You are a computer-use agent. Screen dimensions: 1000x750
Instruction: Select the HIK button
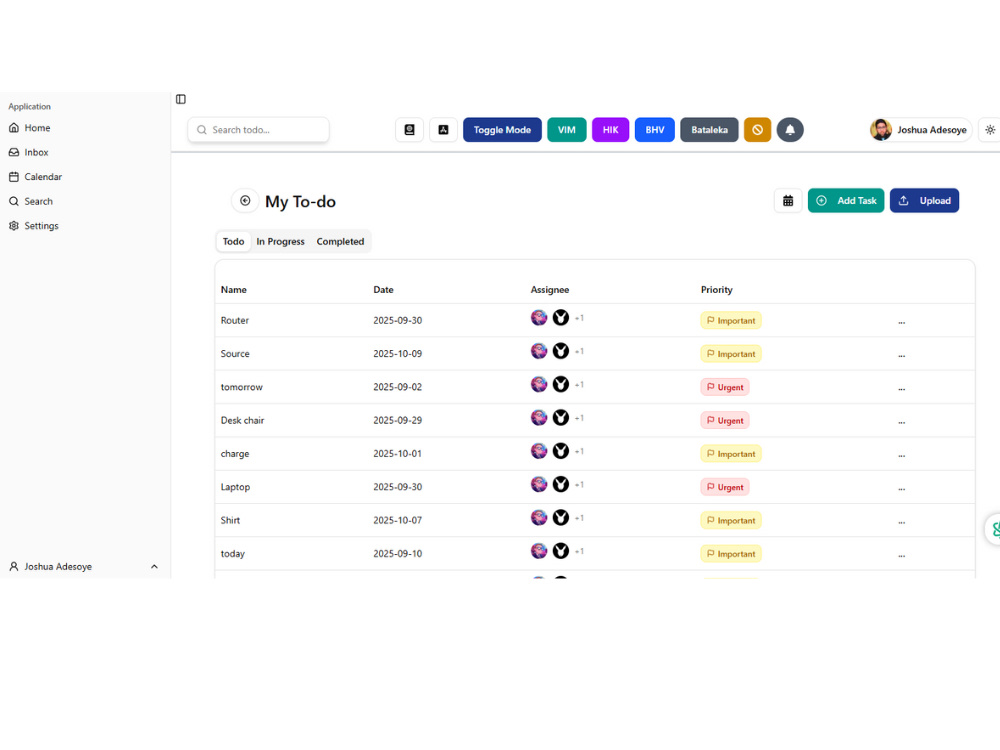point(610,129)
